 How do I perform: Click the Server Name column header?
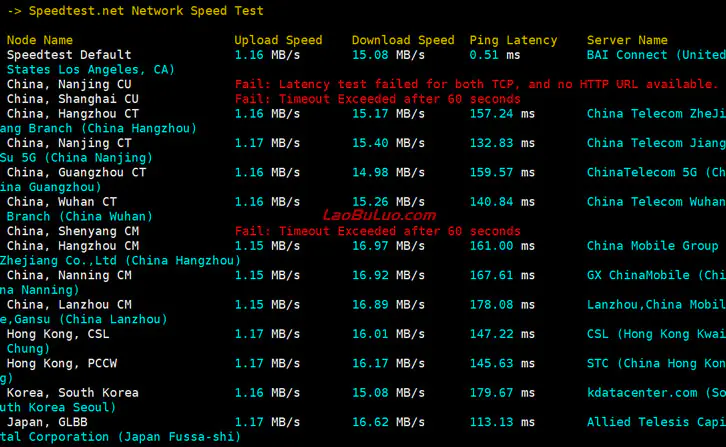(627, 40)
